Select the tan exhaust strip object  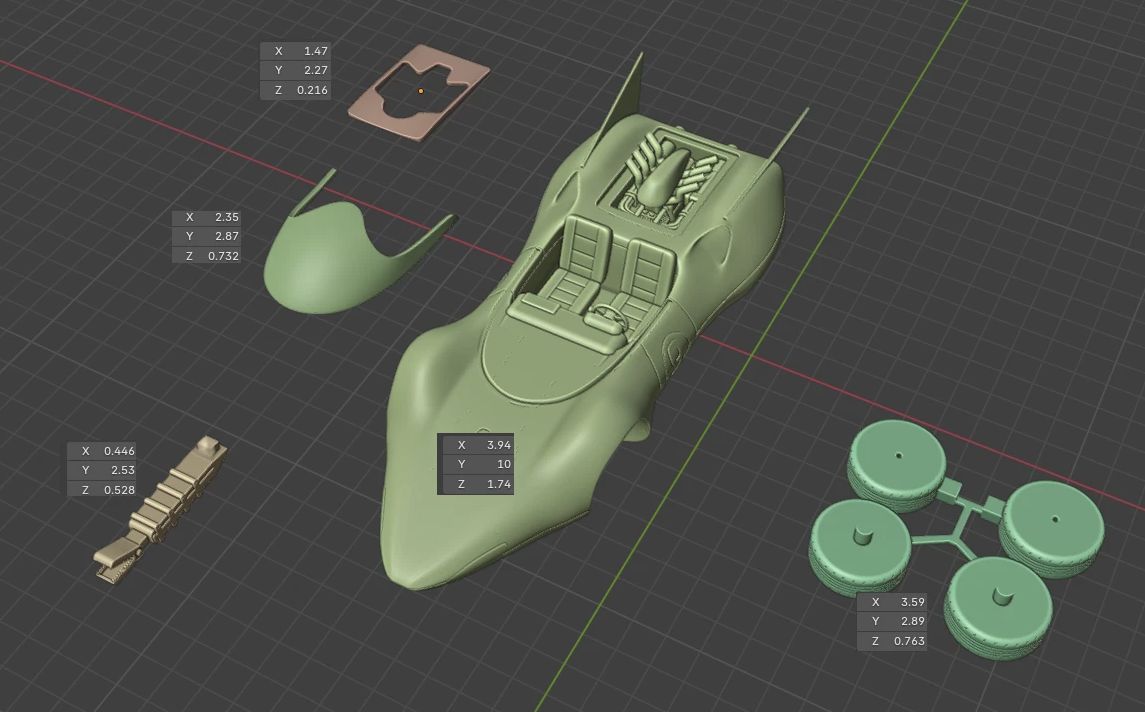click(159, 511)
